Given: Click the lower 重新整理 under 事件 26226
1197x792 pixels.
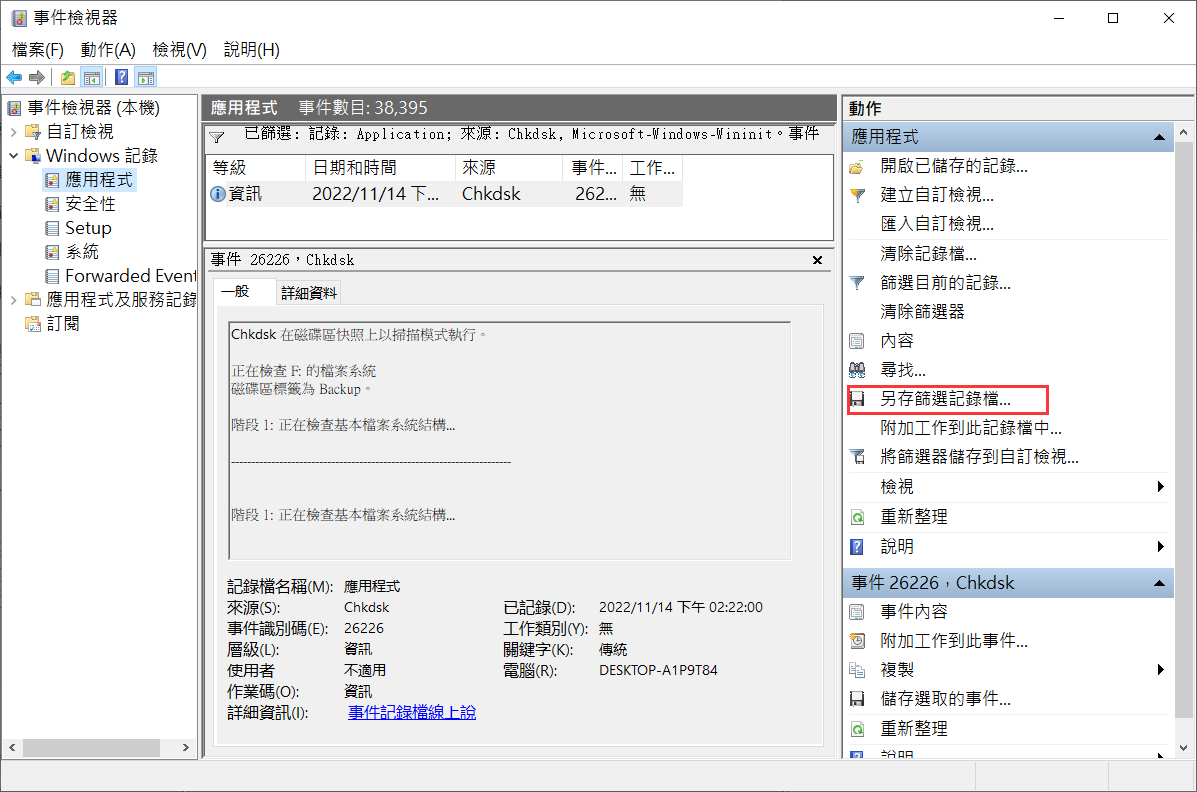Looking at the screenshot, I should point(913,729).
